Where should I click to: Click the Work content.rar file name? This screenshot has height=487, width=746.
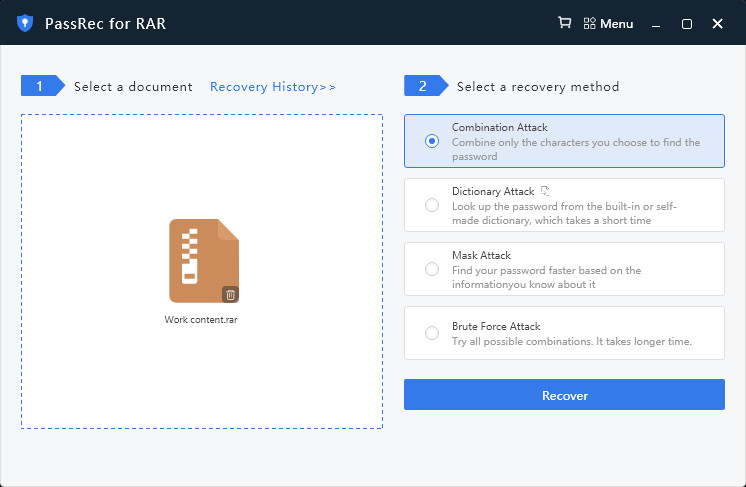[201, 320]
